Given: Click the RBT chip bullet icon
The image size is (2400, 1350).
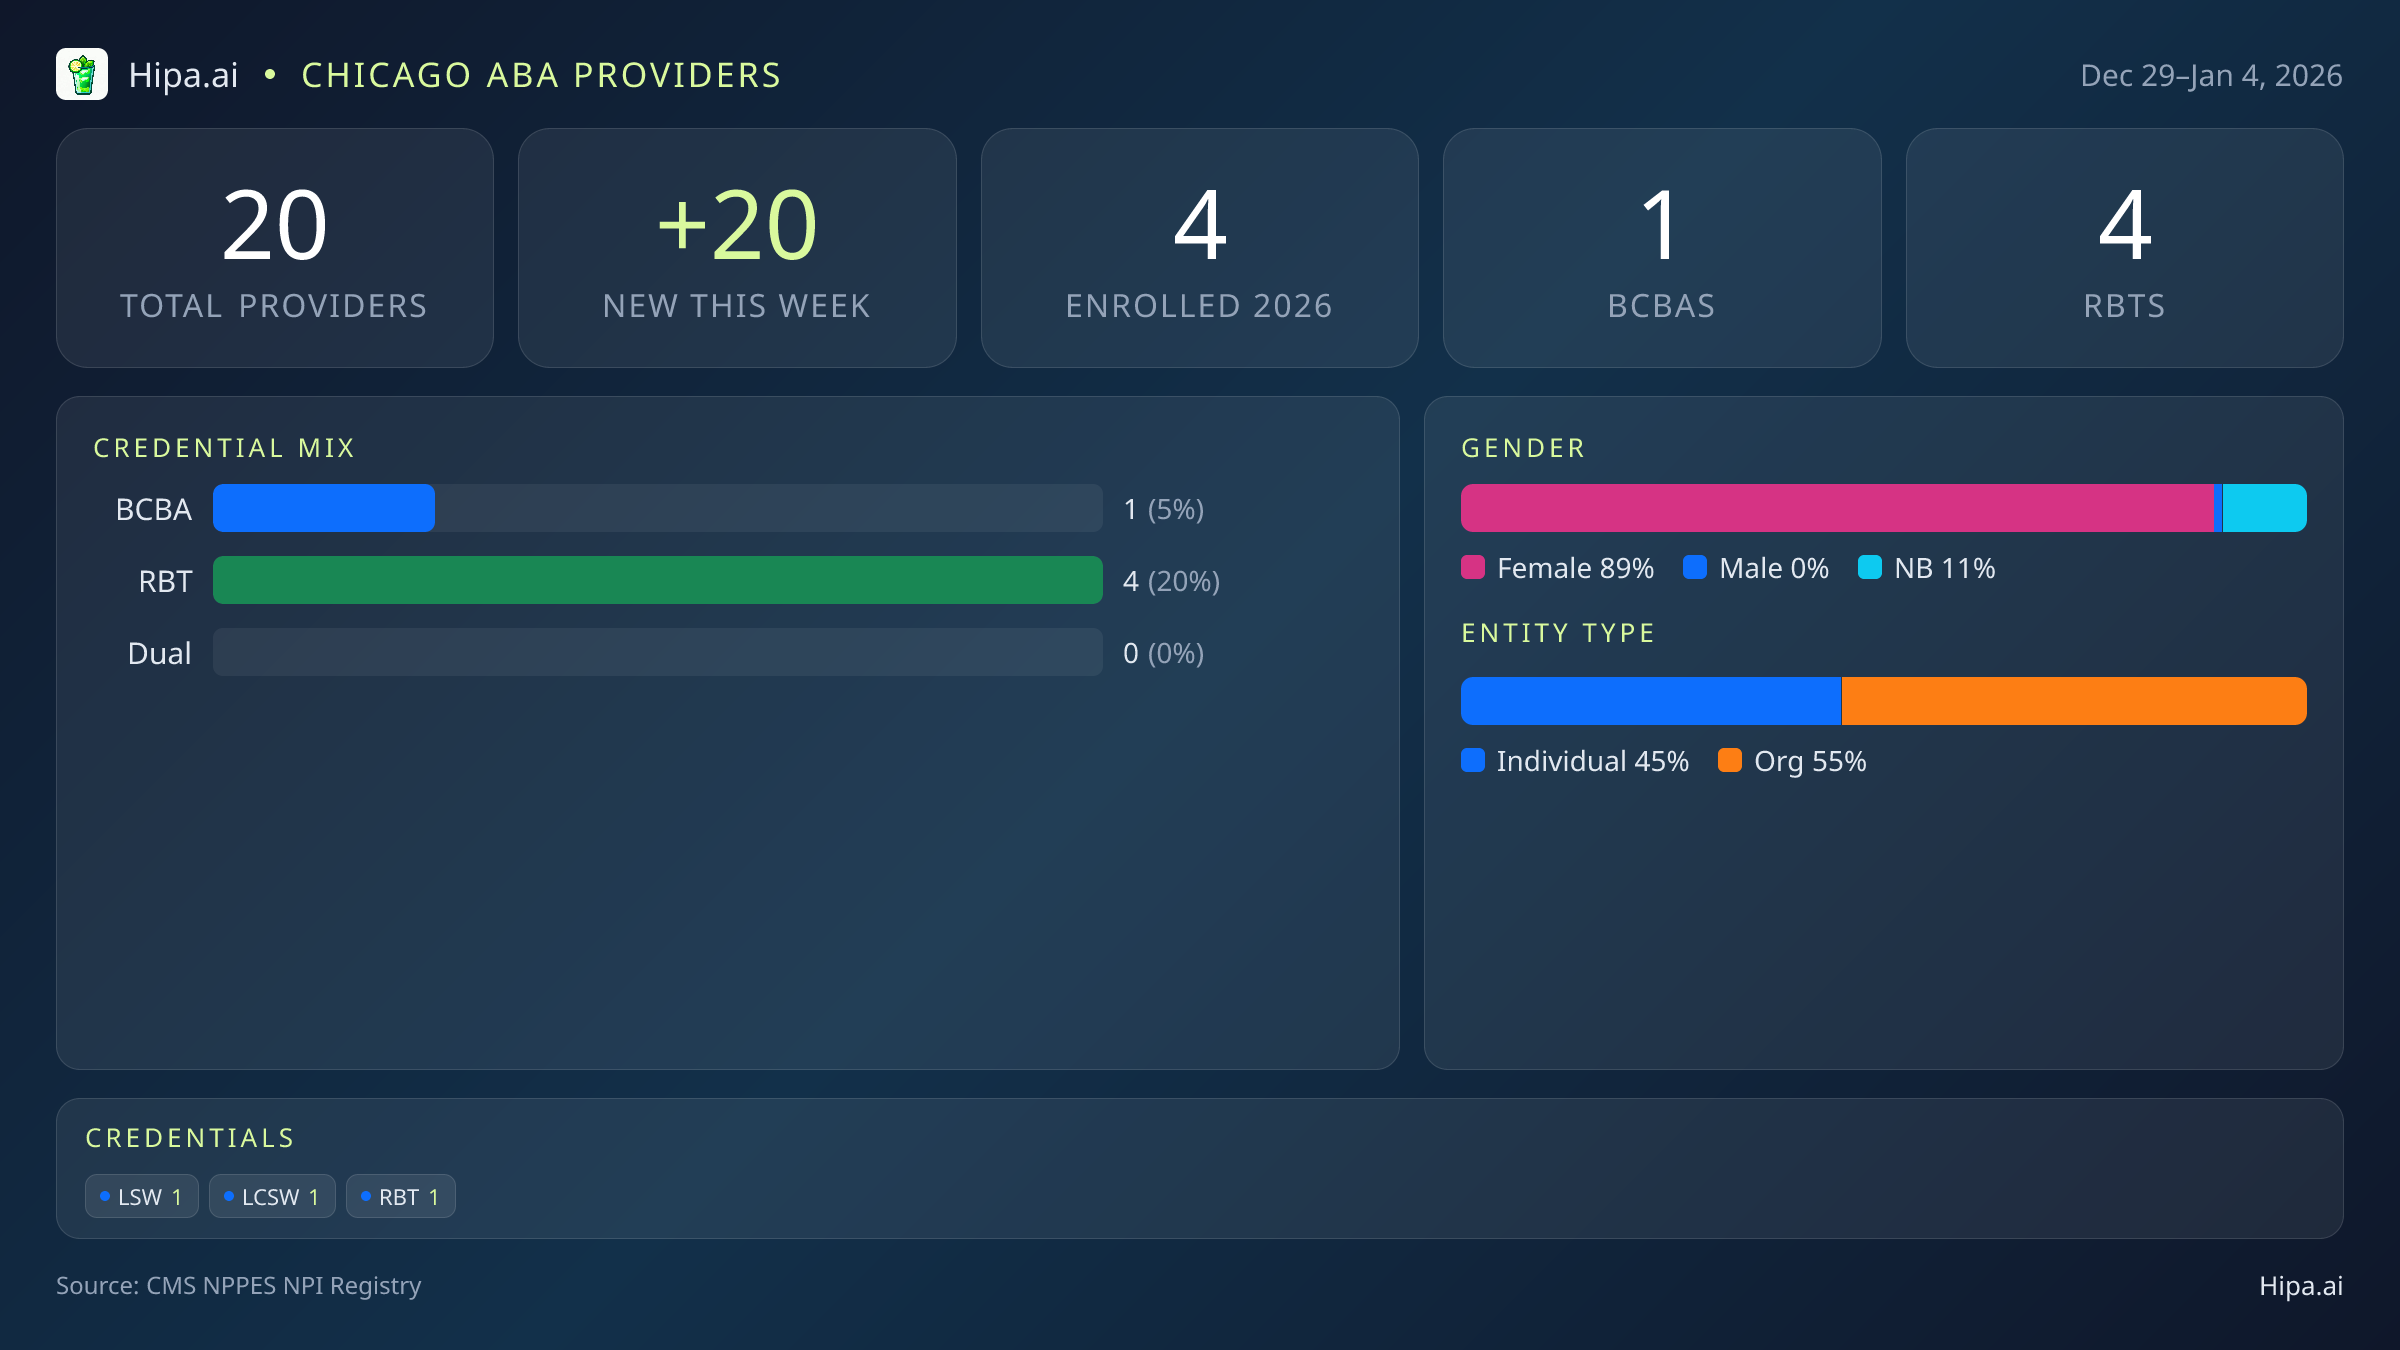Looking at the screenshot, I should (364, 1196).
